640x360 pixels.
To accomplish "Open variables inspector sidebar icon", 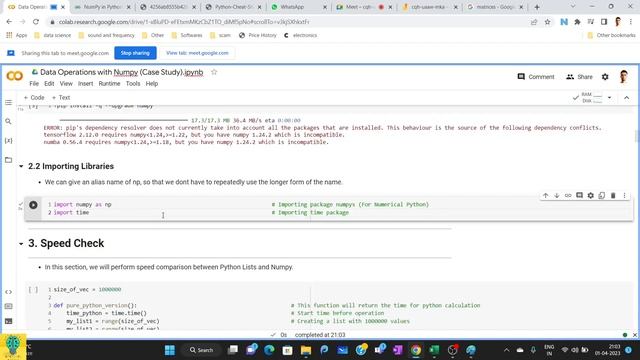I will pos(9,140).
